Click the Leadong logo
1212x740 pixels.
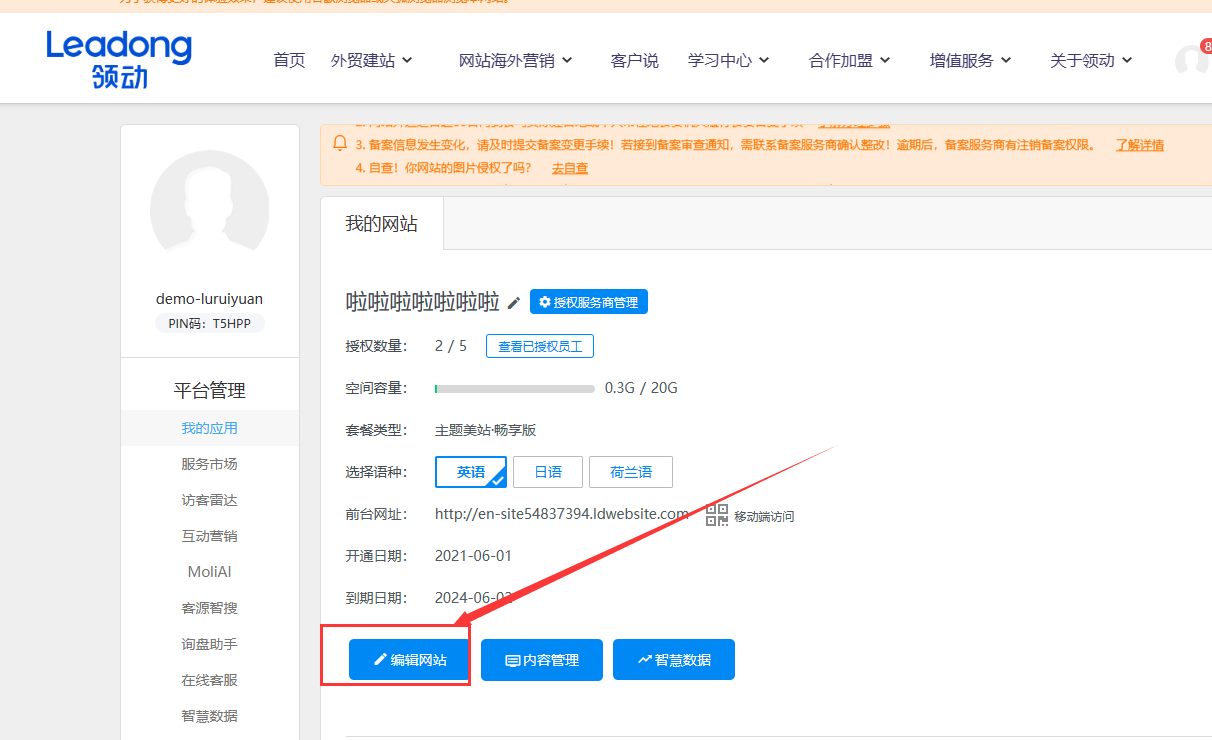point(118,59)
